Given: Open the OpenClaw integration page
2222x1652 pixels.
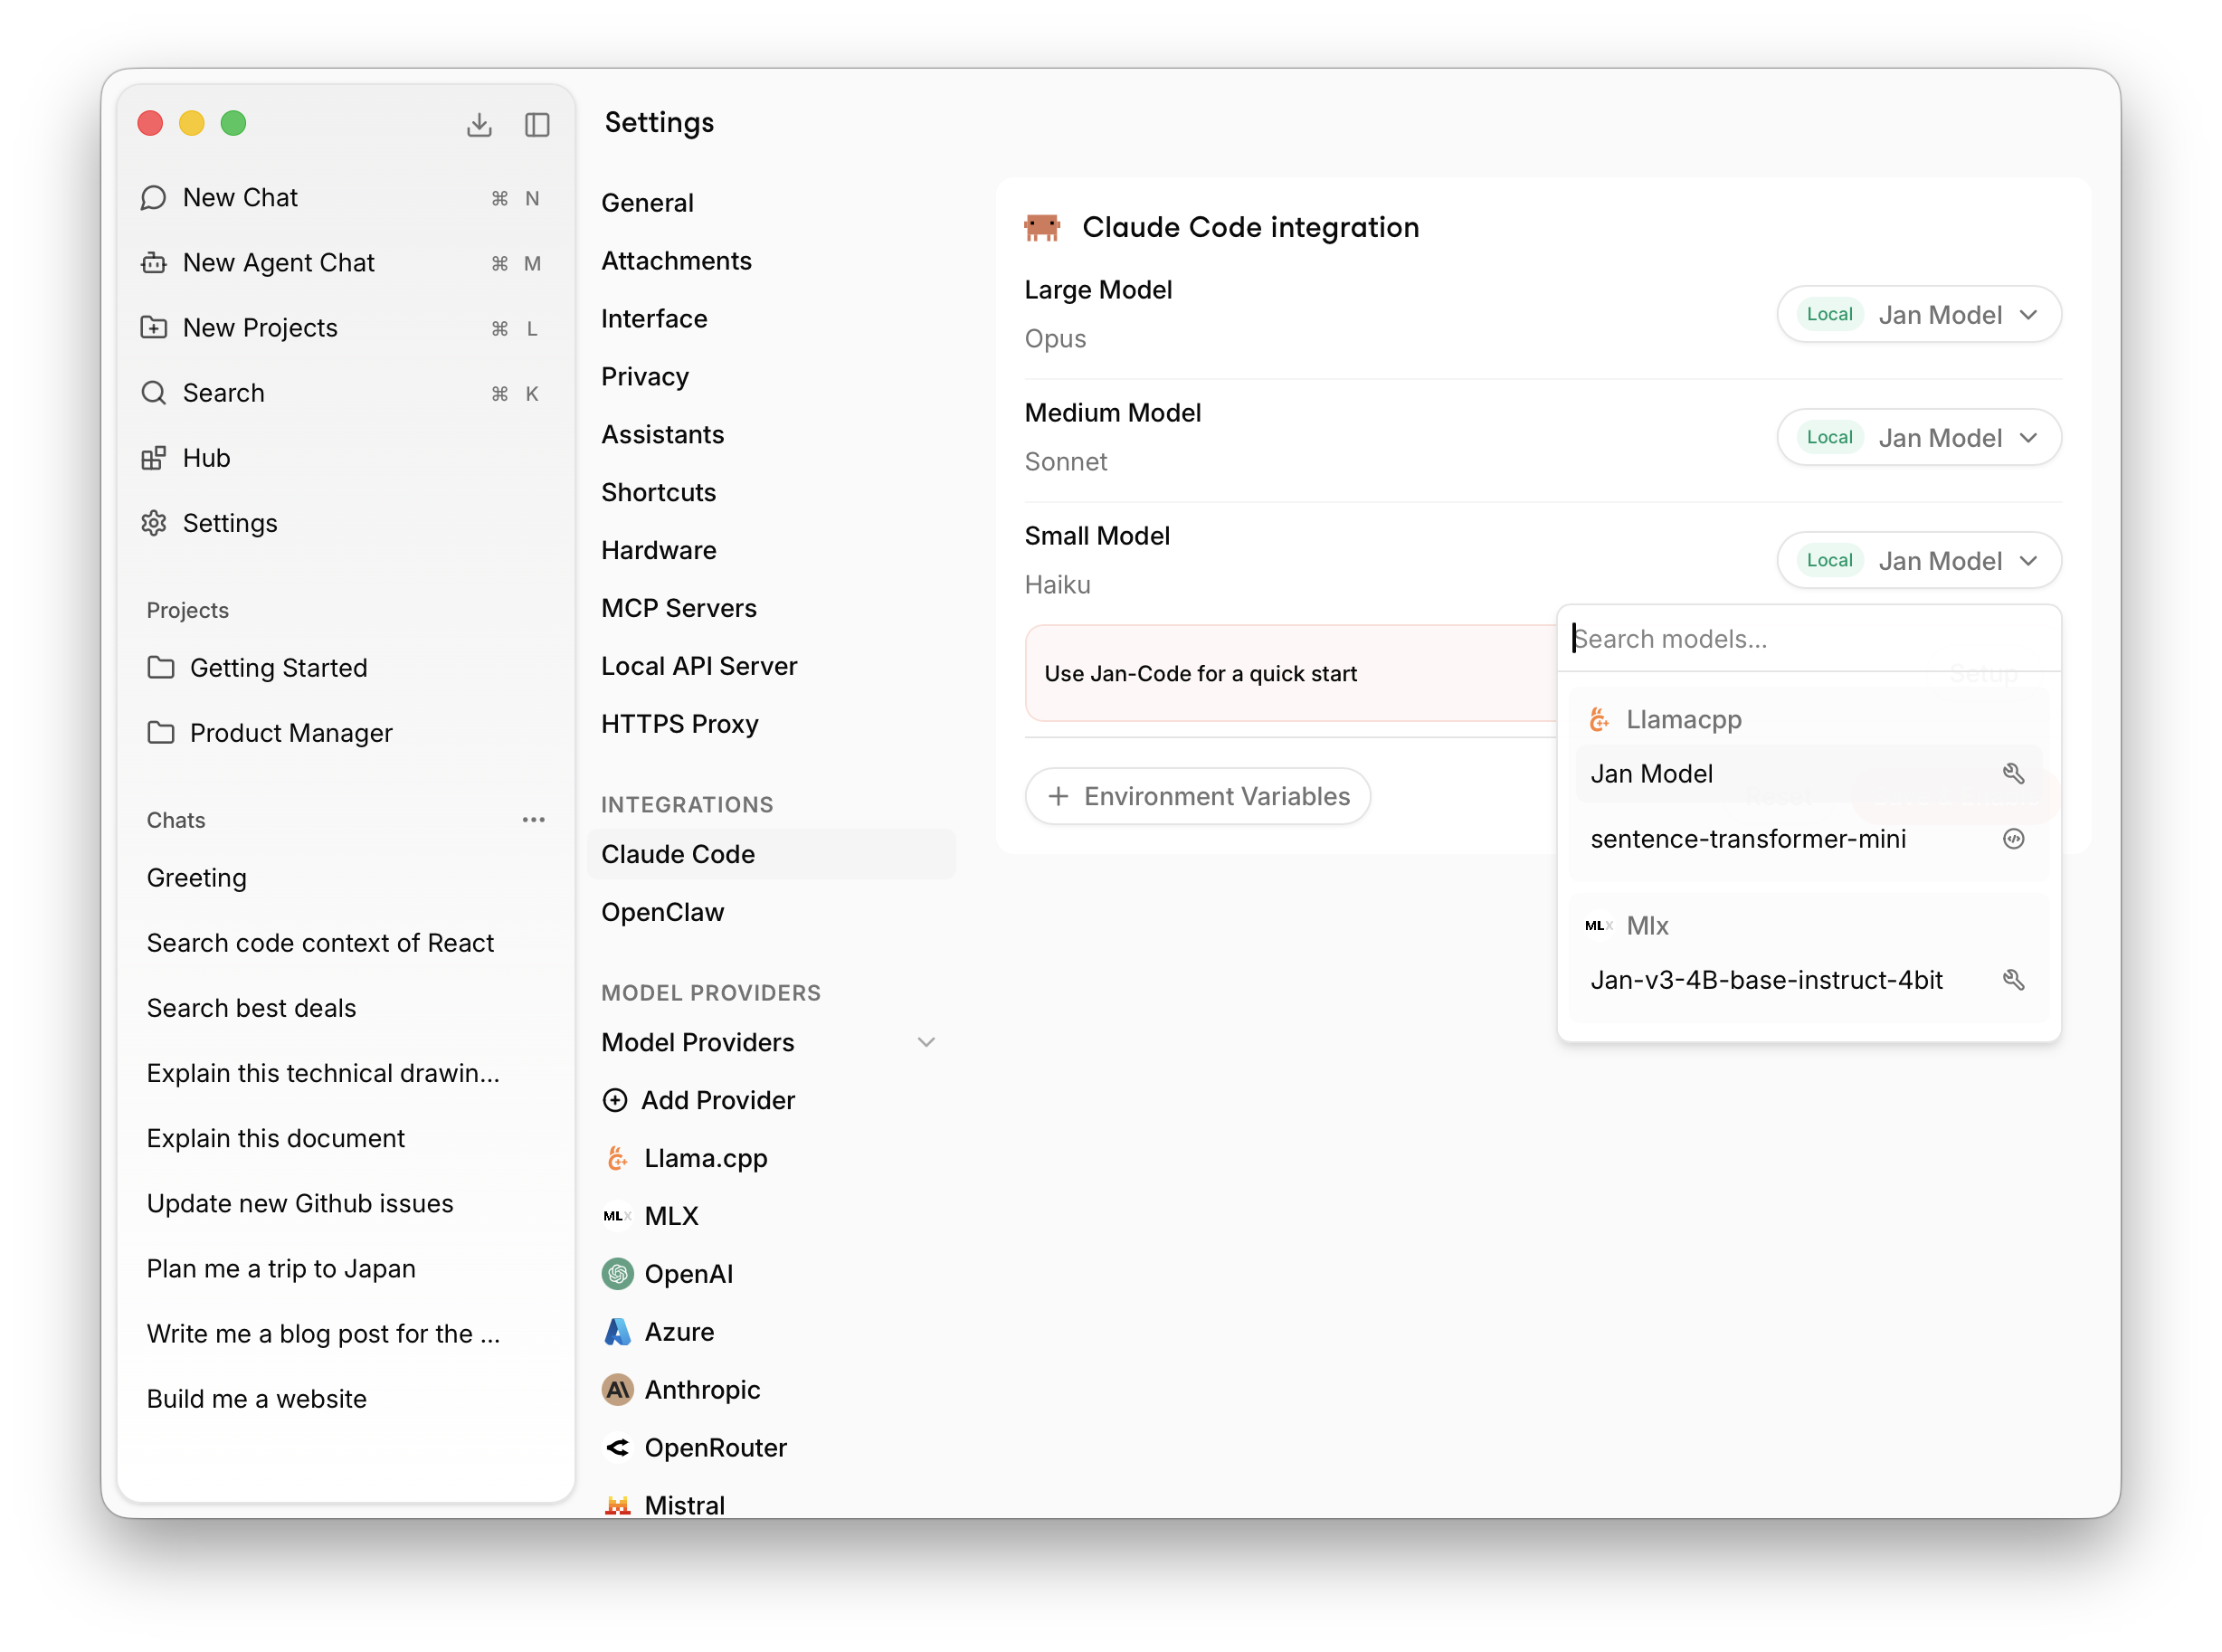Looking at the screenshot, I should click(662, 912).
